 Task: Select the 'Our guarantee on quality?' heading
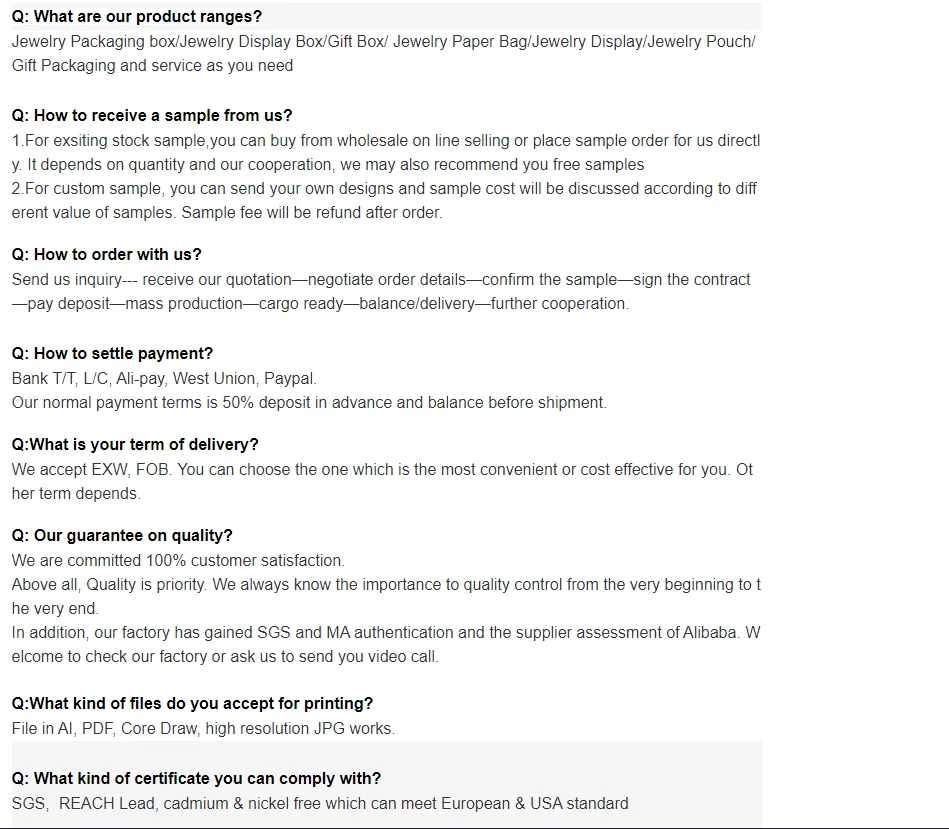(x=122, y=536)
